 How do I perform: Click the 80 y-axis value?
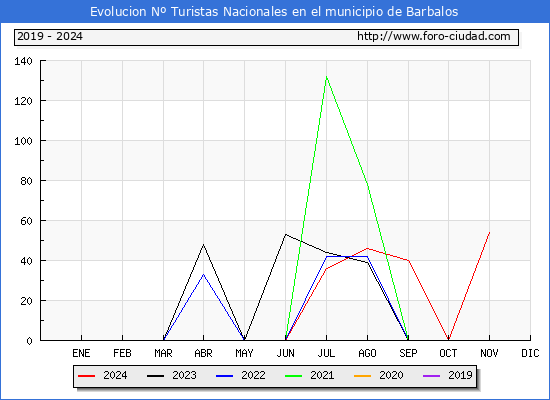(26, 181)
